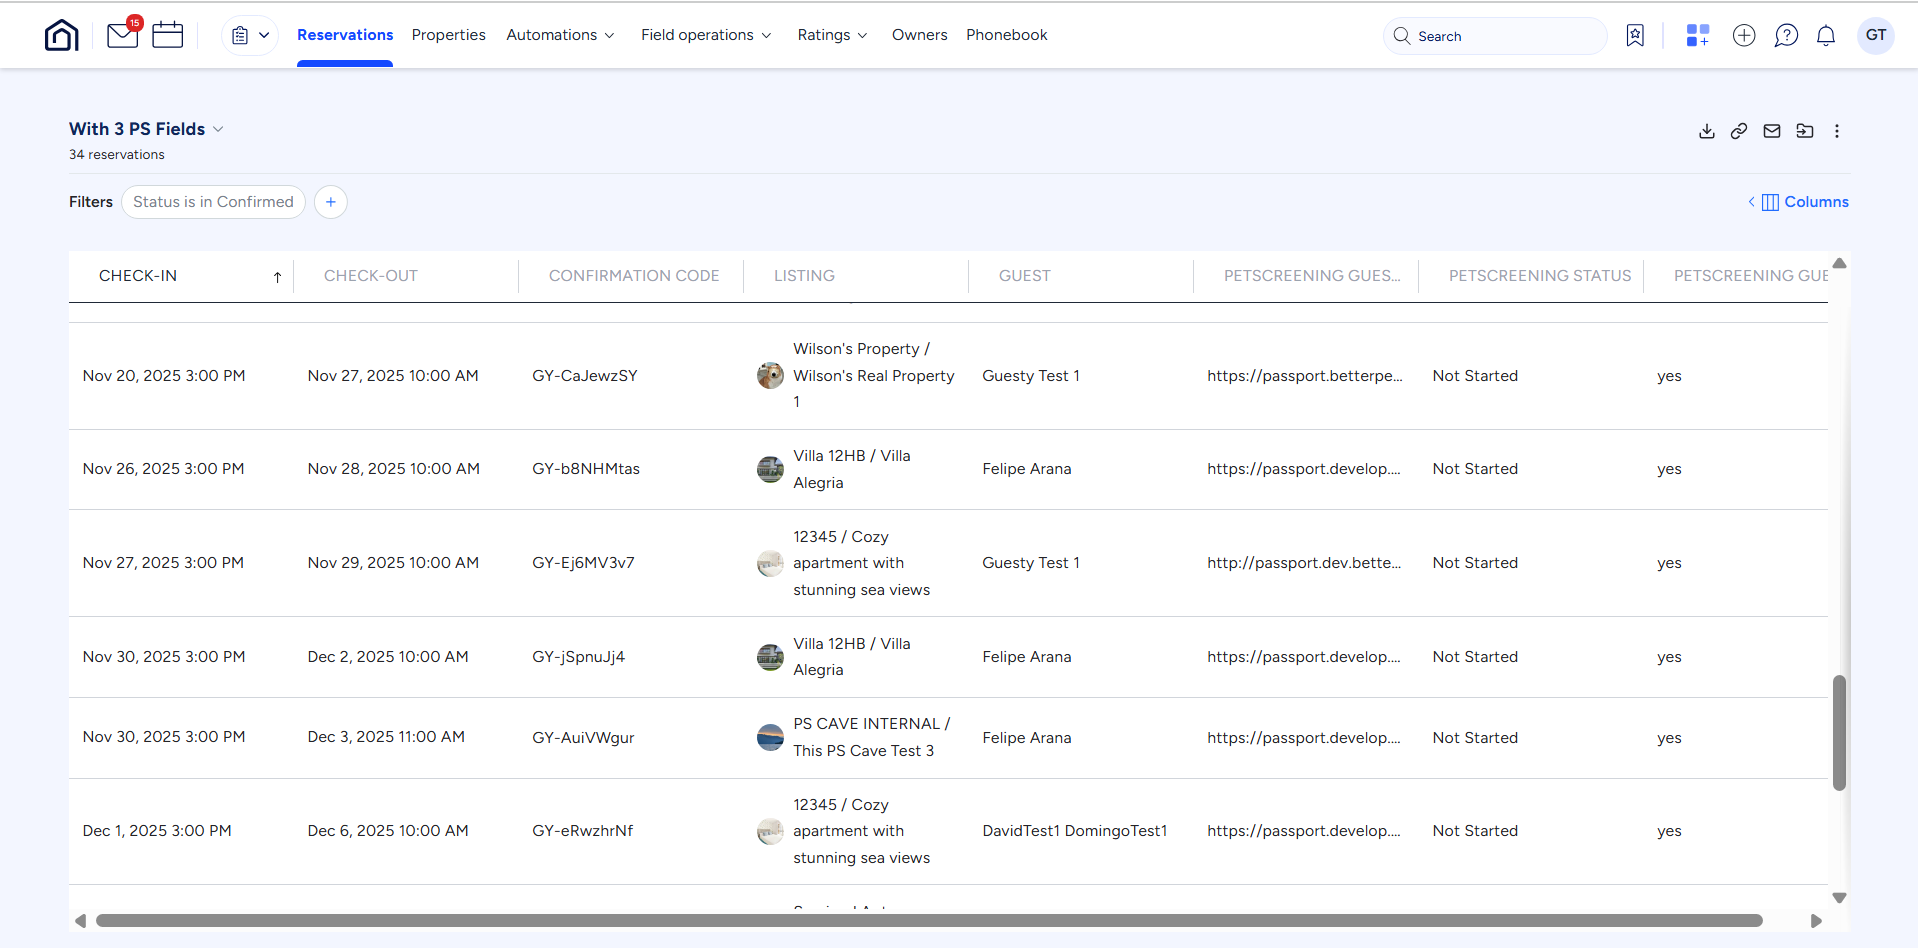Open the saved bookmarks icon

(x=1635, y=36)
